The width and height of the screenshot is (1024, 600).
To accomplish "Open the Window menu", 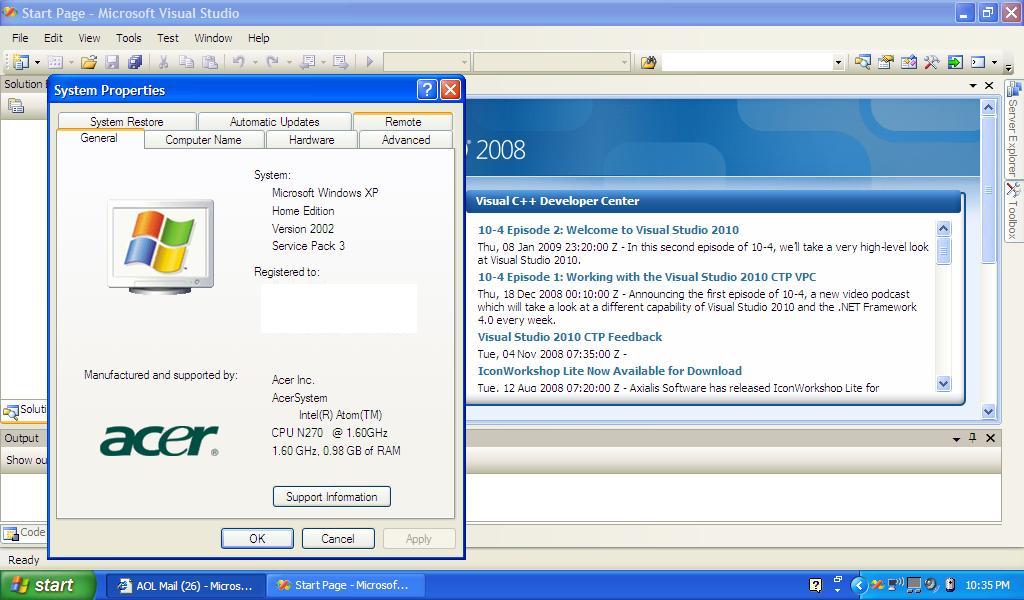I will pos(213,38).
